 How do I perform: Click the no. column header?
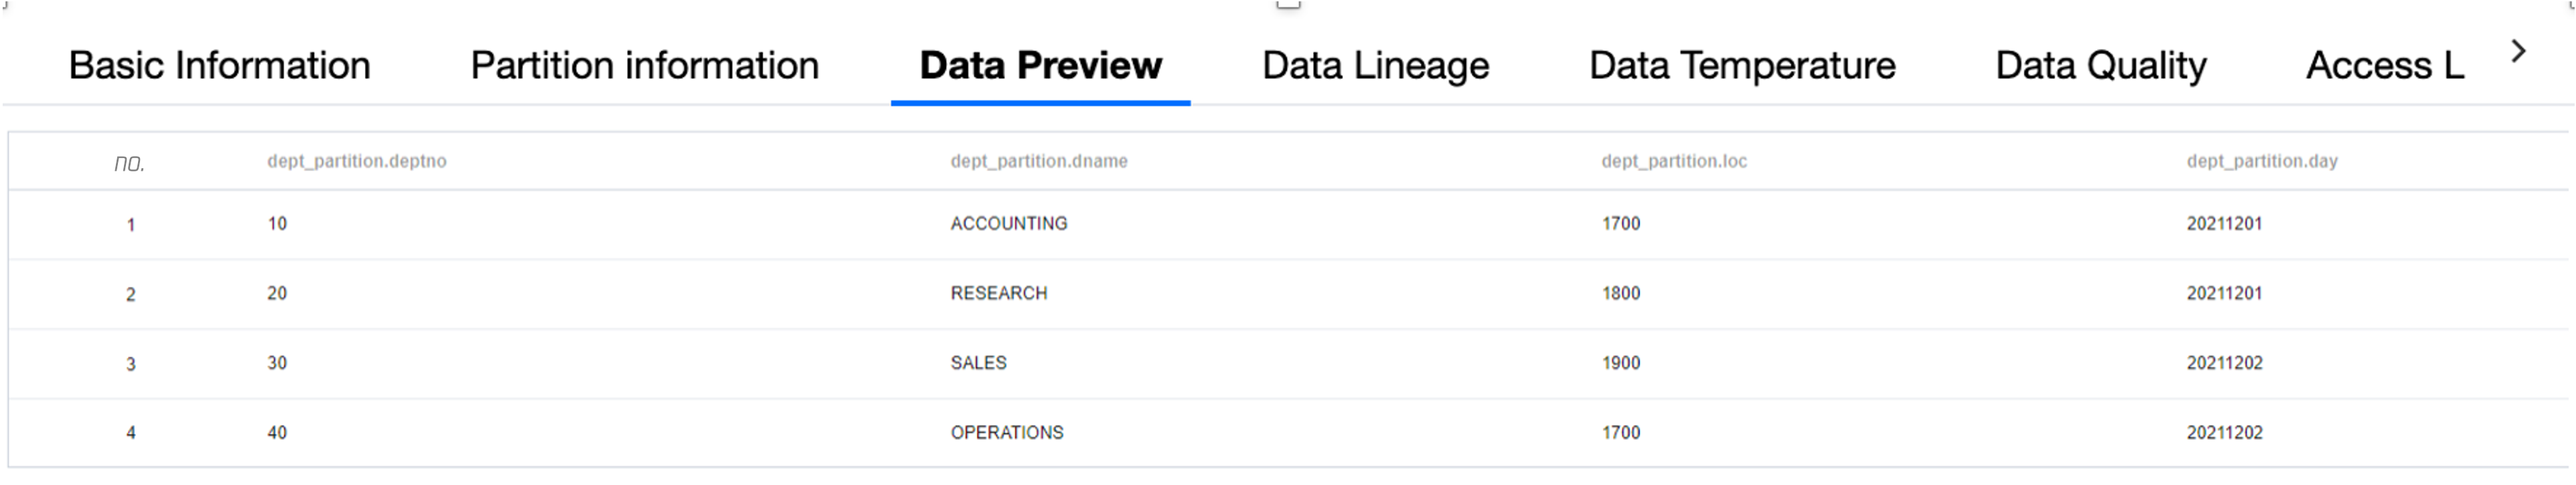129,164
